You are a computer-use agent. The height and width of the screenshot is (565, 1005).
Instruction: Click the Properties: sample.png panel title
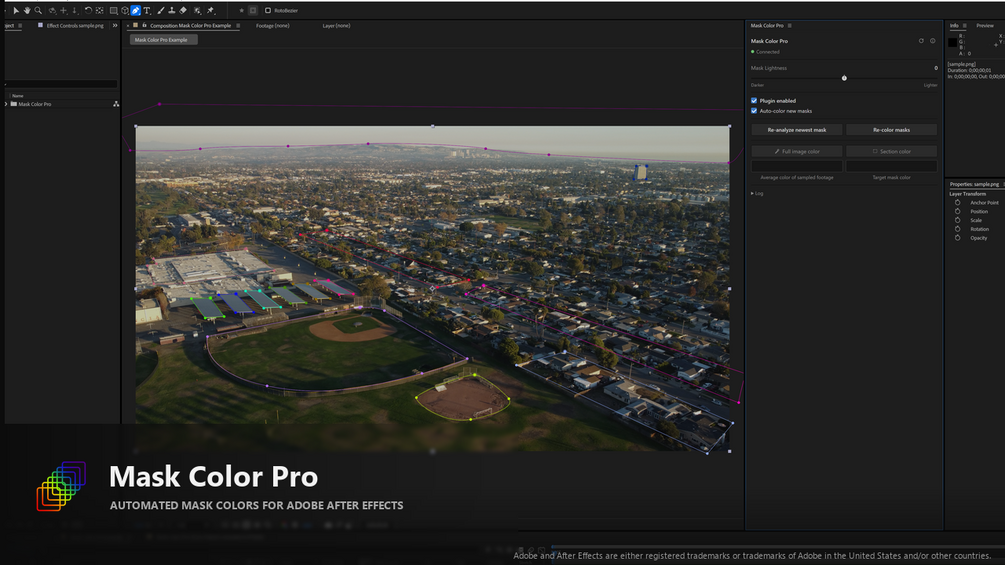tap(974, 184)
